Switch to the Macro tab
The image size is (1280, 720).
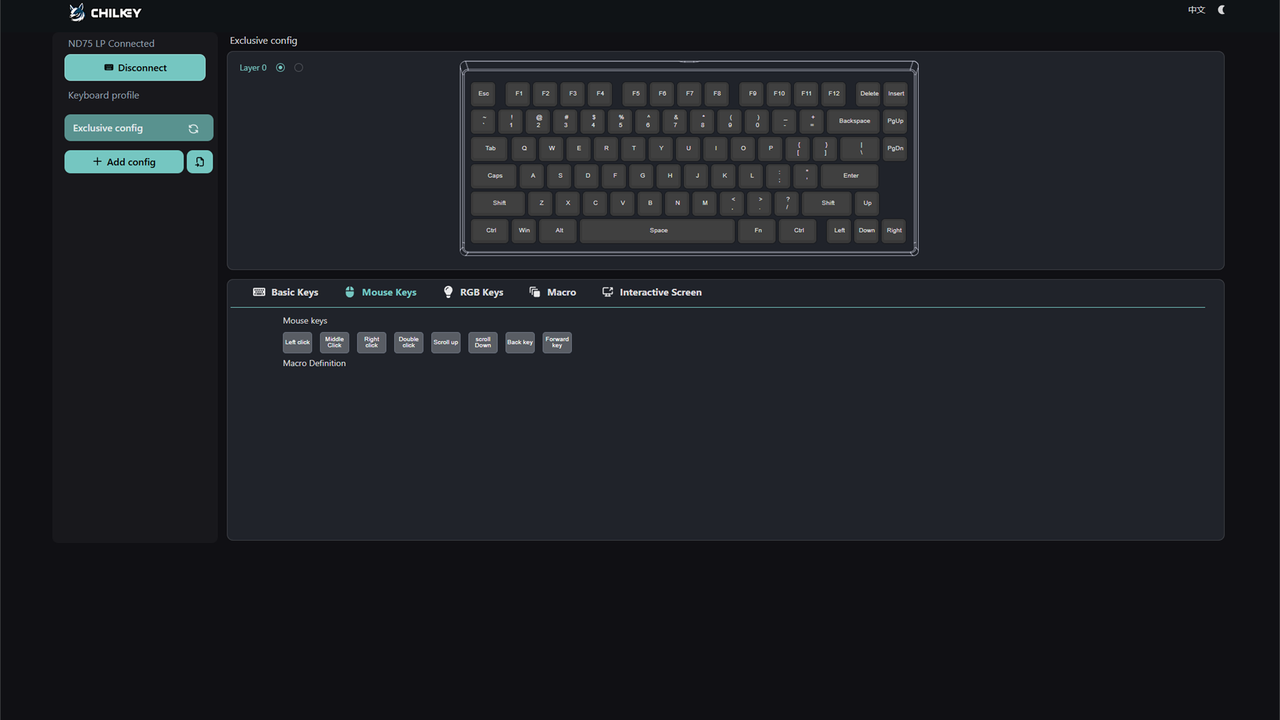pos(553,292)
